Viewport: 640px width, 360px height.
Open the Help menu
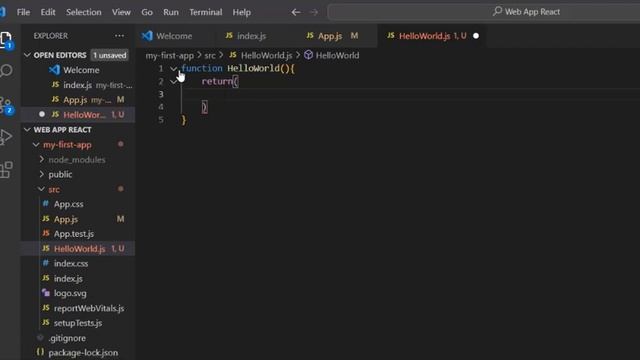click(242, 12)
